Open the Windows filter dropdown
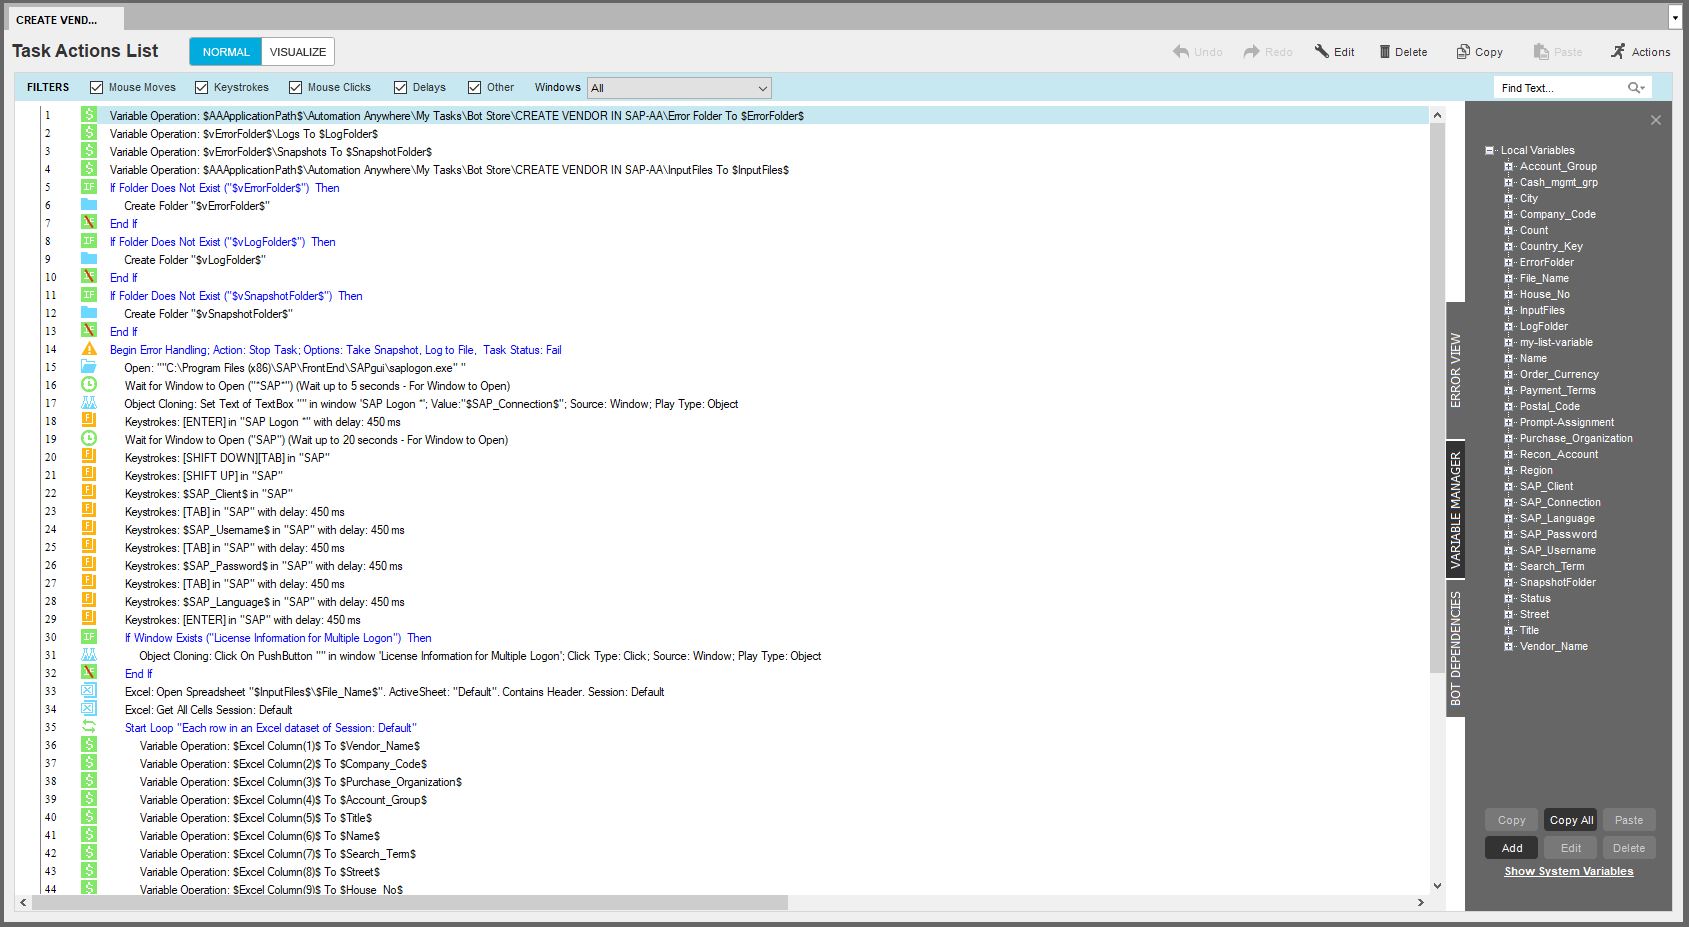The width and height of the screenshot is (1689, 927). click(679, 88)
